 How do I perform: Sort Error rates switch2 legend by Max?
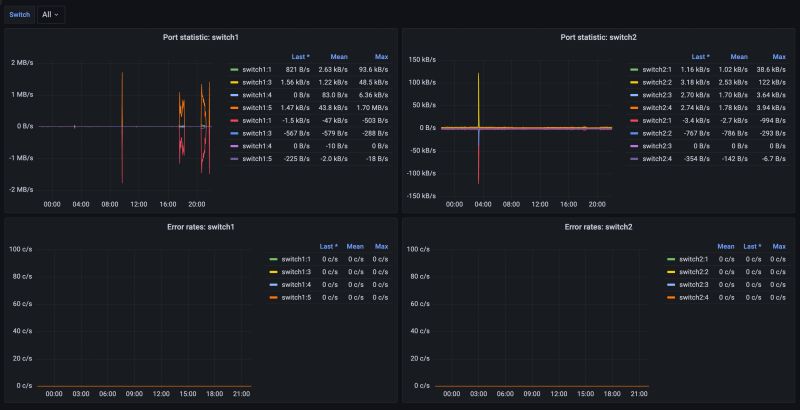click(779, 247)
